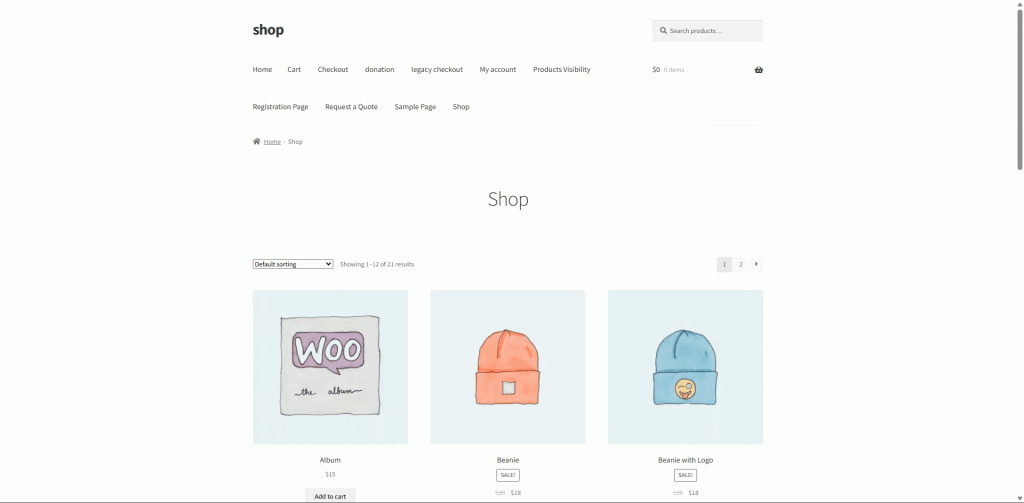Go to Checkout page
This screenshot has height=503, width=1024.
(333, 69)
